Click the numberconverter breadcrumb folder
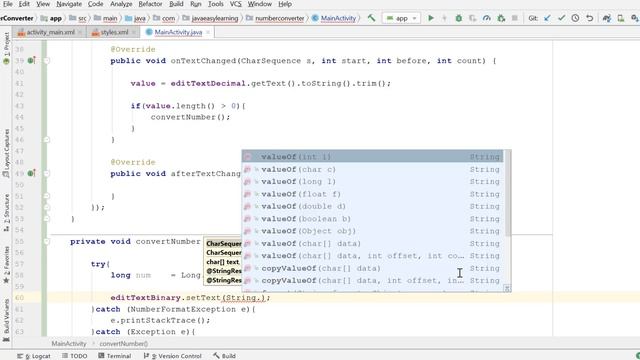 pyautogui.click(x=275, y=18)
